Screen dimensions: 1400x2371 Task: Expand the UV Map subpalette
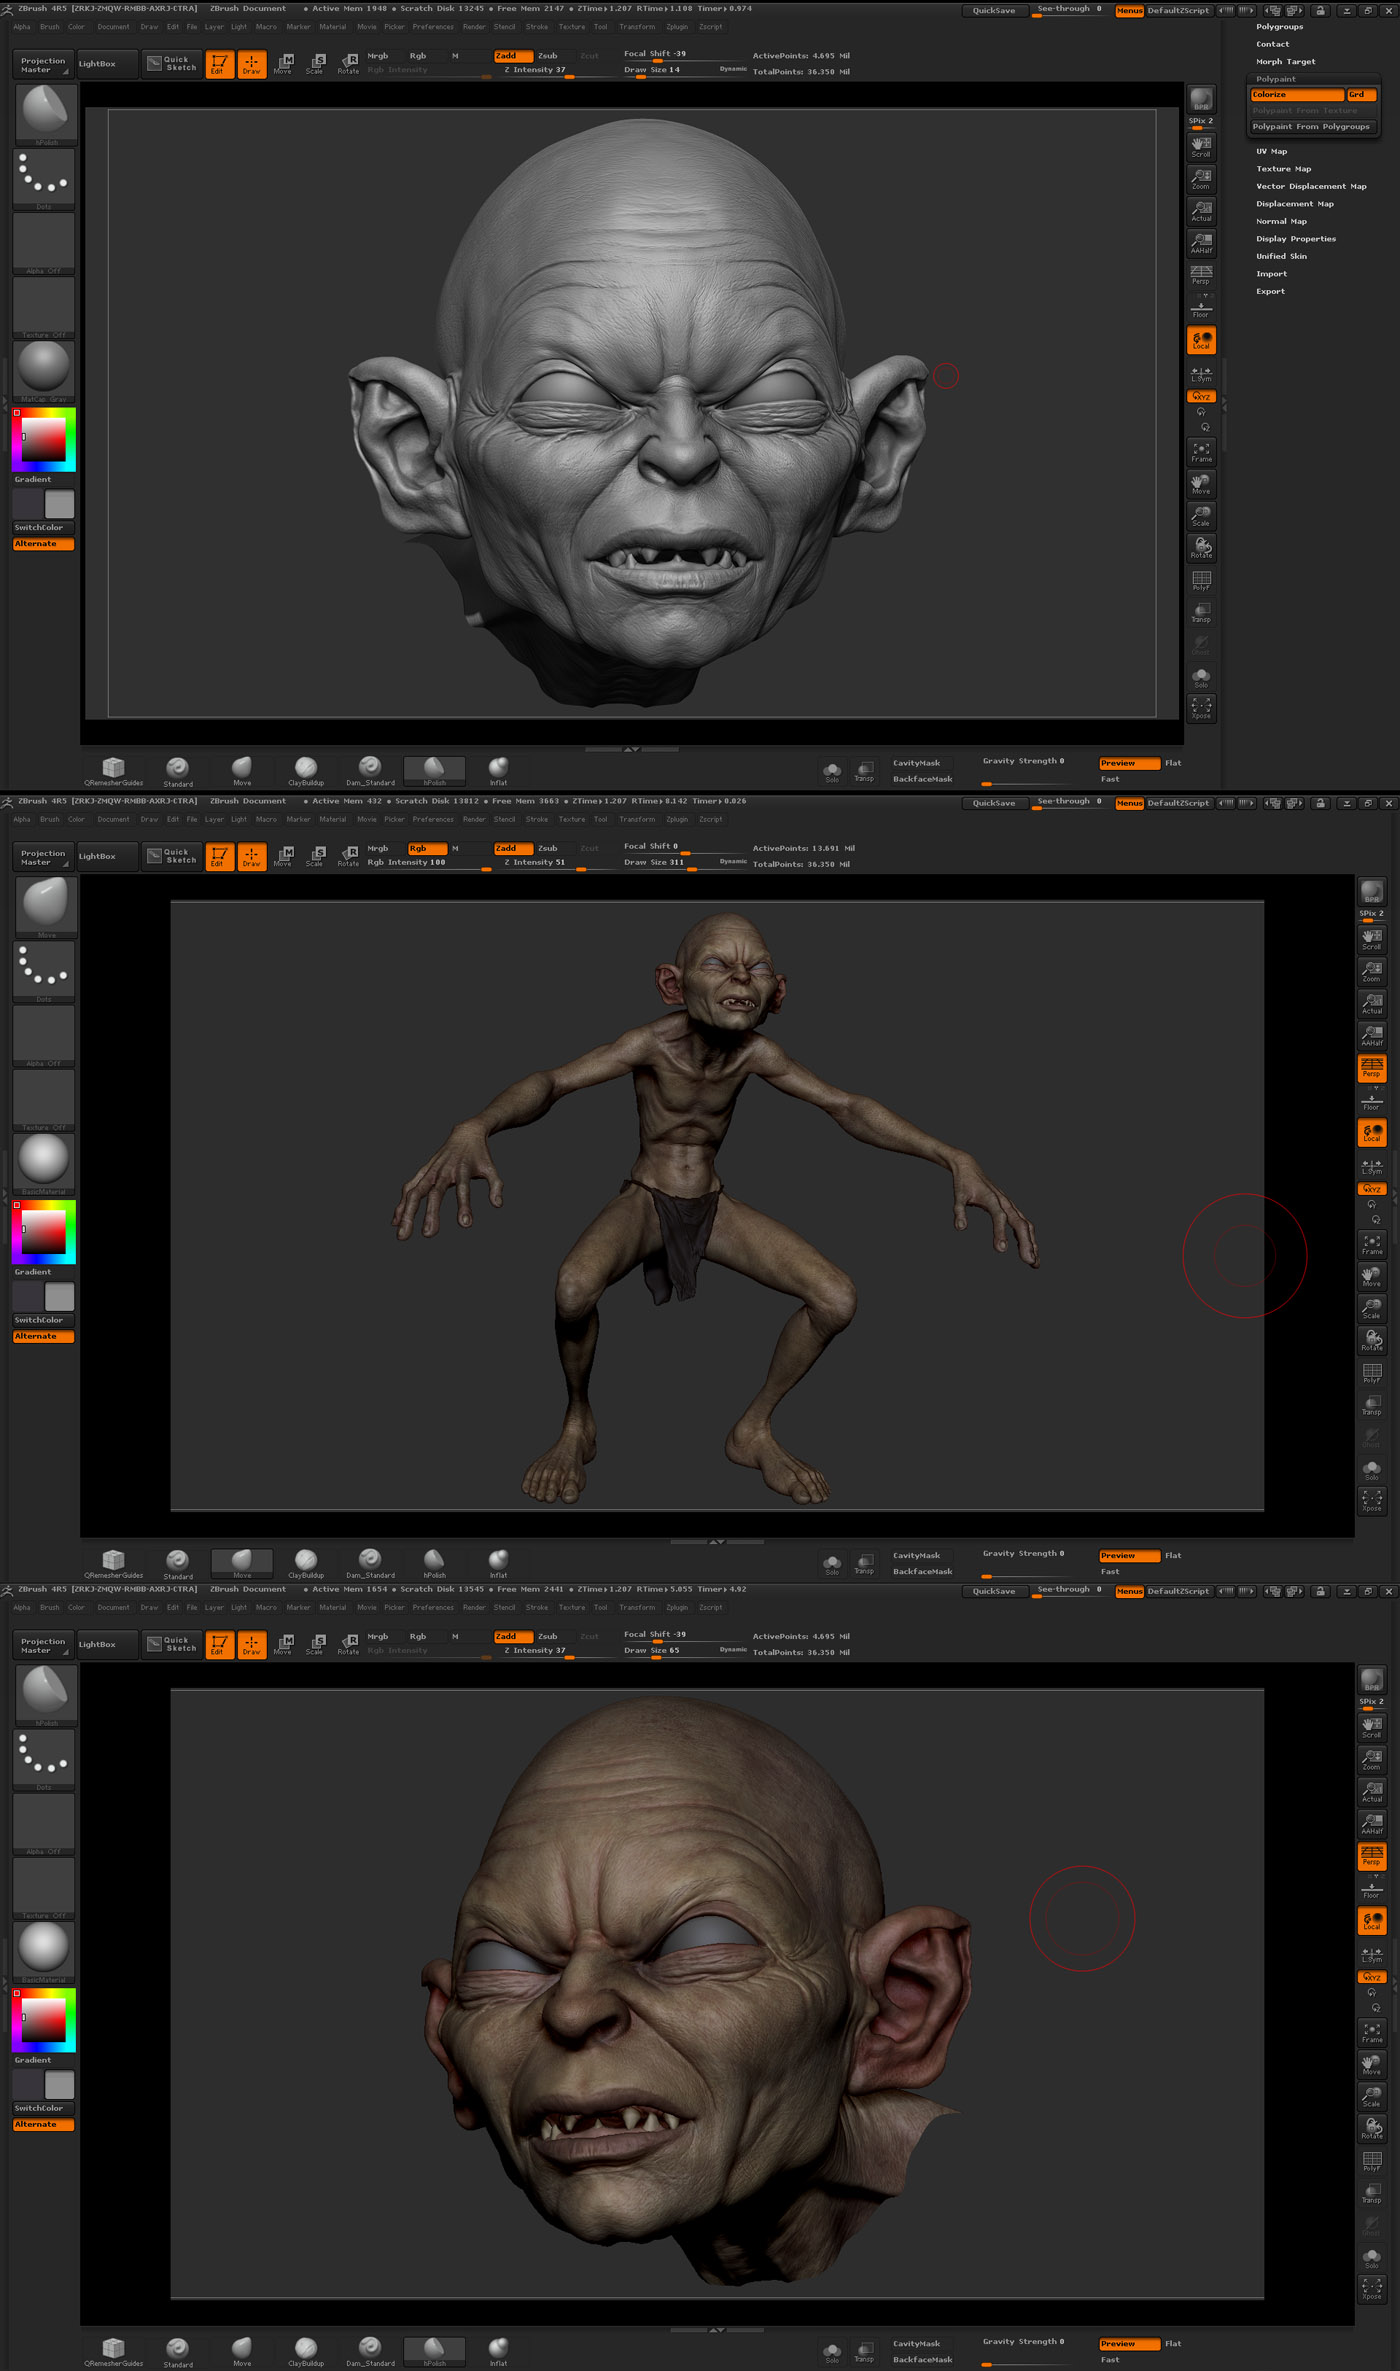(x=1271, y=152)
